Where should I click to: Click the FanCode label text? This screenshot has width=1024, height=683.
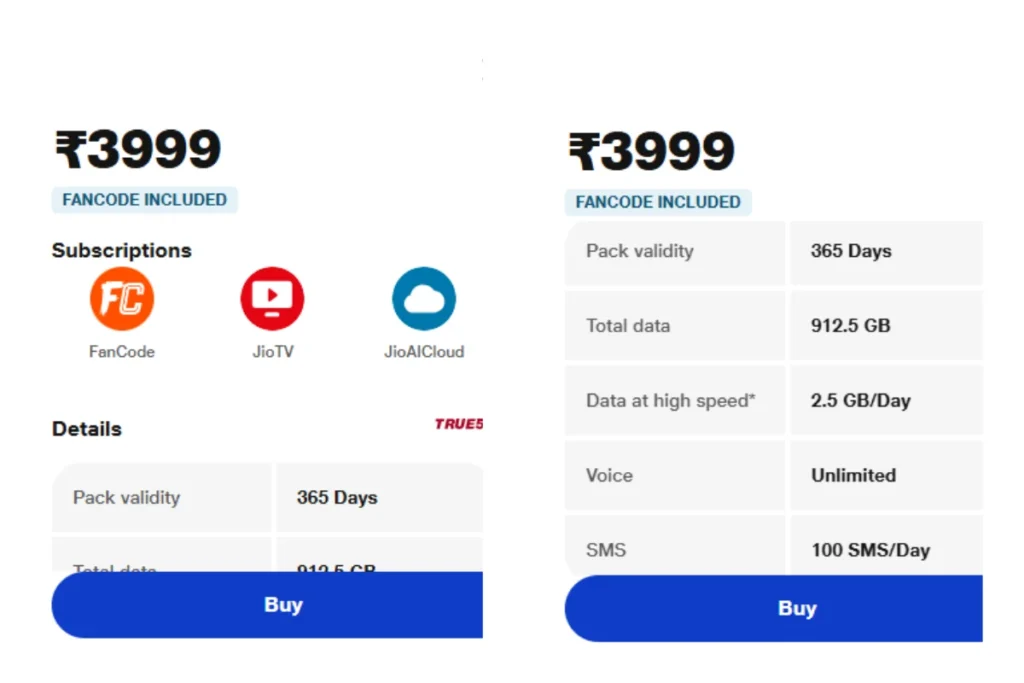click(x=121, y=352)
